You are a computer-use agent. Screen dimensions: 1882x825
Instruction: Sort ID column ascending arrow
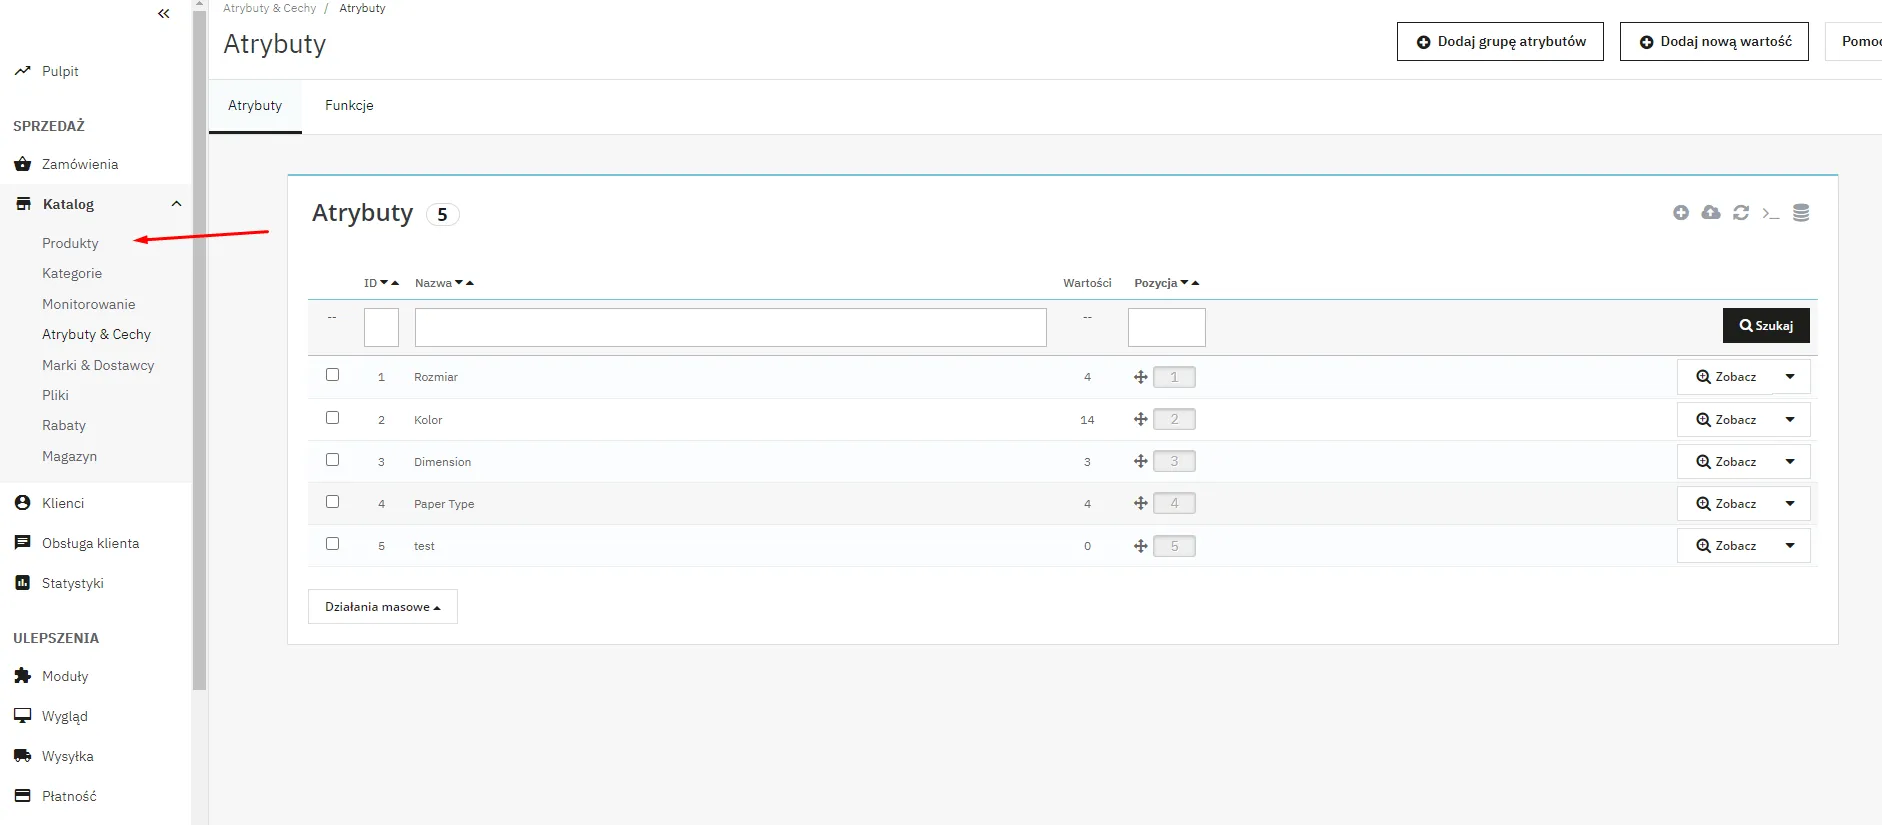396,283
